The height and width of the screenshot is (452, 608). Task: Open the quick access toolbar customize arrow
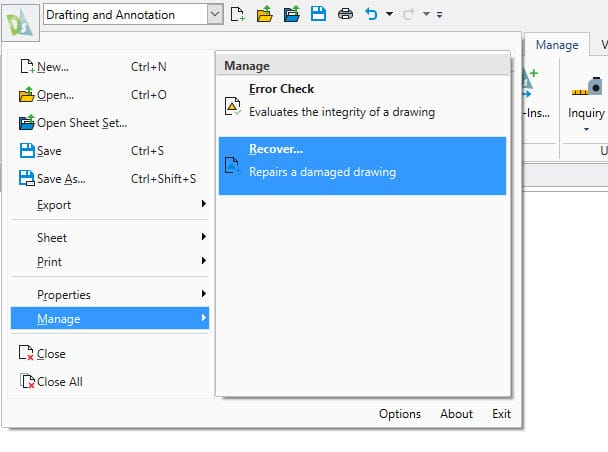click(x=440, y=15)
